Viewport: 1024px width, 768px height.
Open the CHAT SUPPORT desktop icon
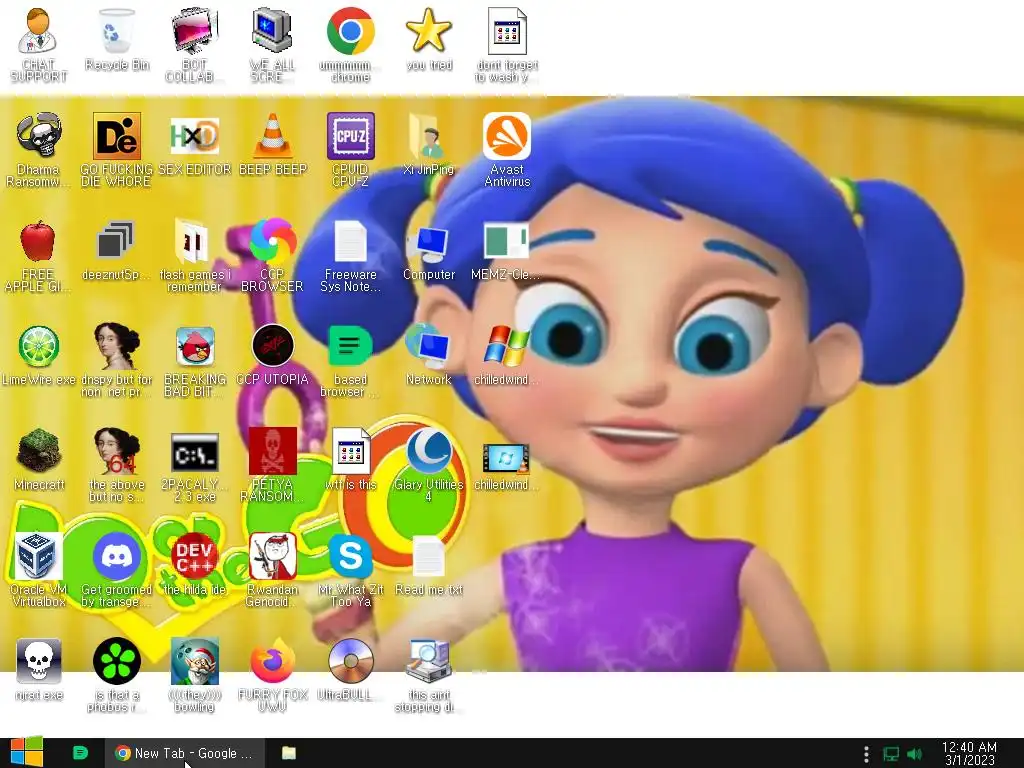pyautogui.click(x=38, y=44)
